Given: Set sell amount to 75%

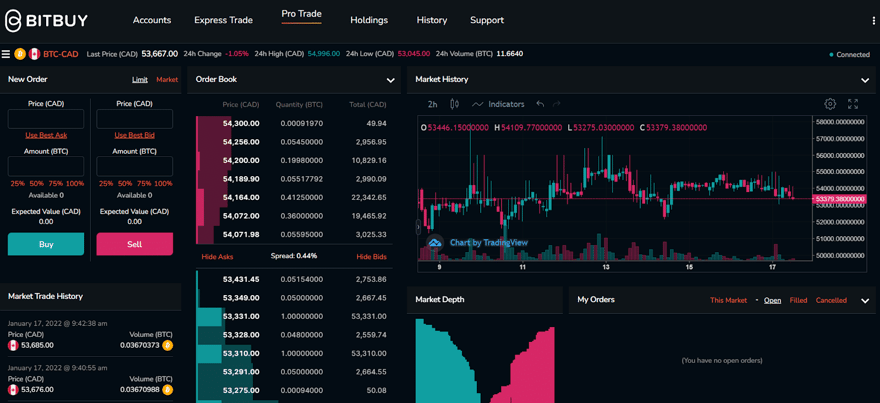Looking at the screenshot, I should (144, 184).
